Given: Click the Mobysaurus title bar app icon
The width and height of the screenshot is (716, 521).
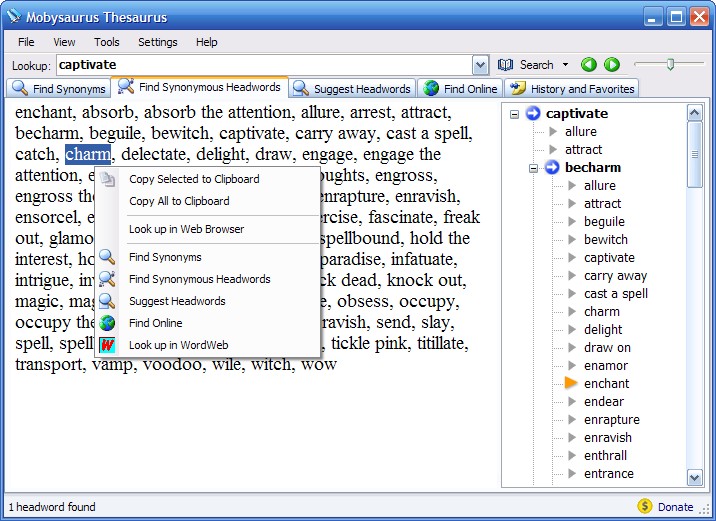Looking at the screenshot, I should (14, 16).
